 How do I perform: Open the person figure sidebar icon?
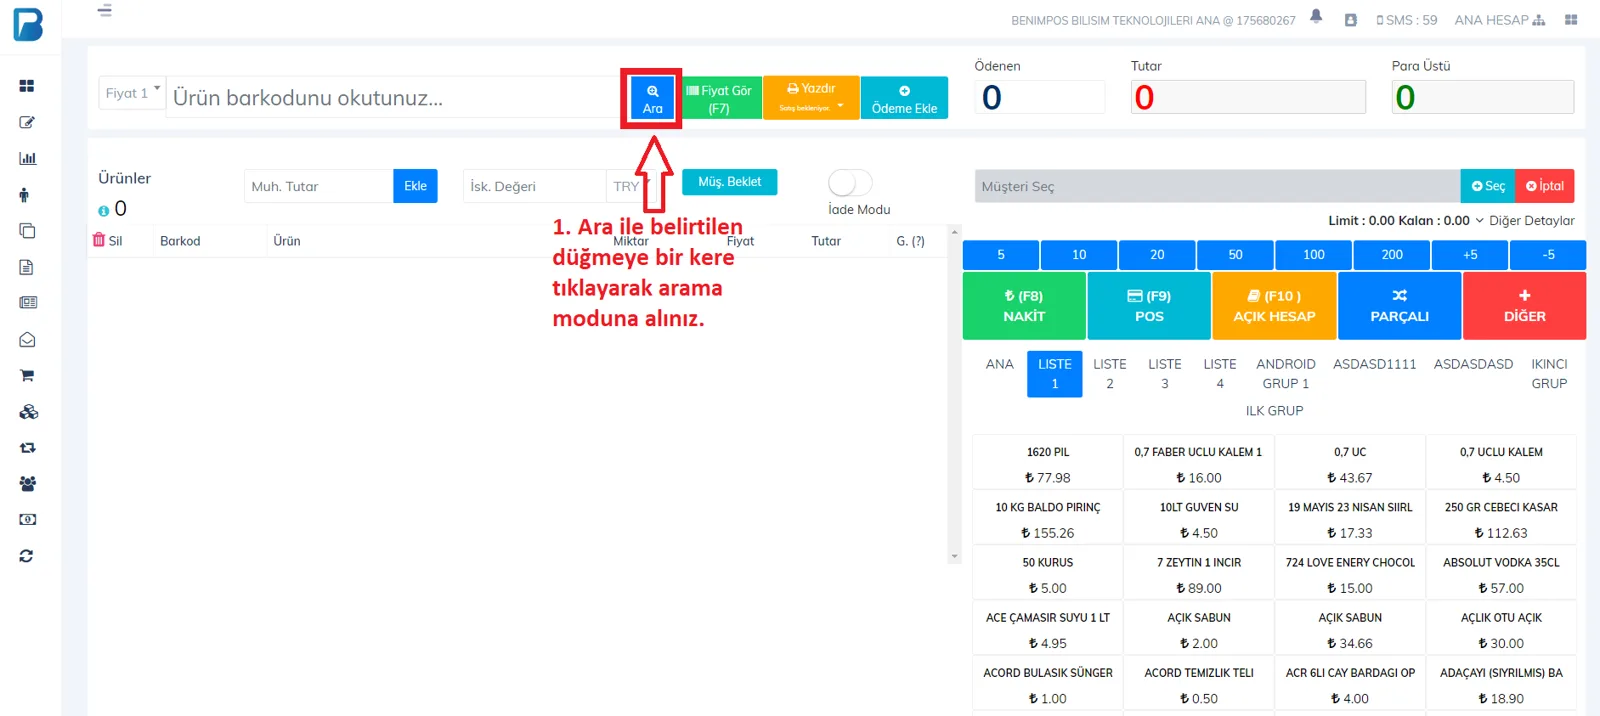24,194
